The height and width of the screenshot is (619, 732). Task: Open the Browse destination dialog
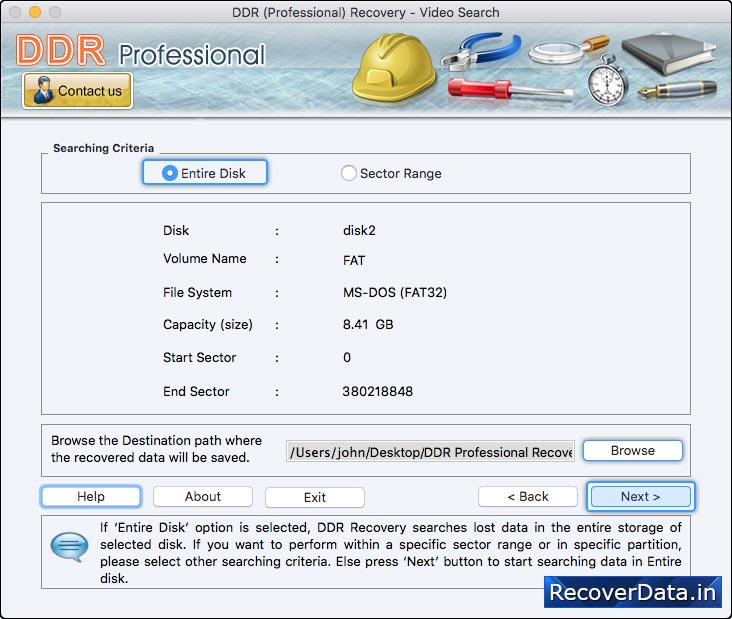pyautogui.click(x=633, y=450)
